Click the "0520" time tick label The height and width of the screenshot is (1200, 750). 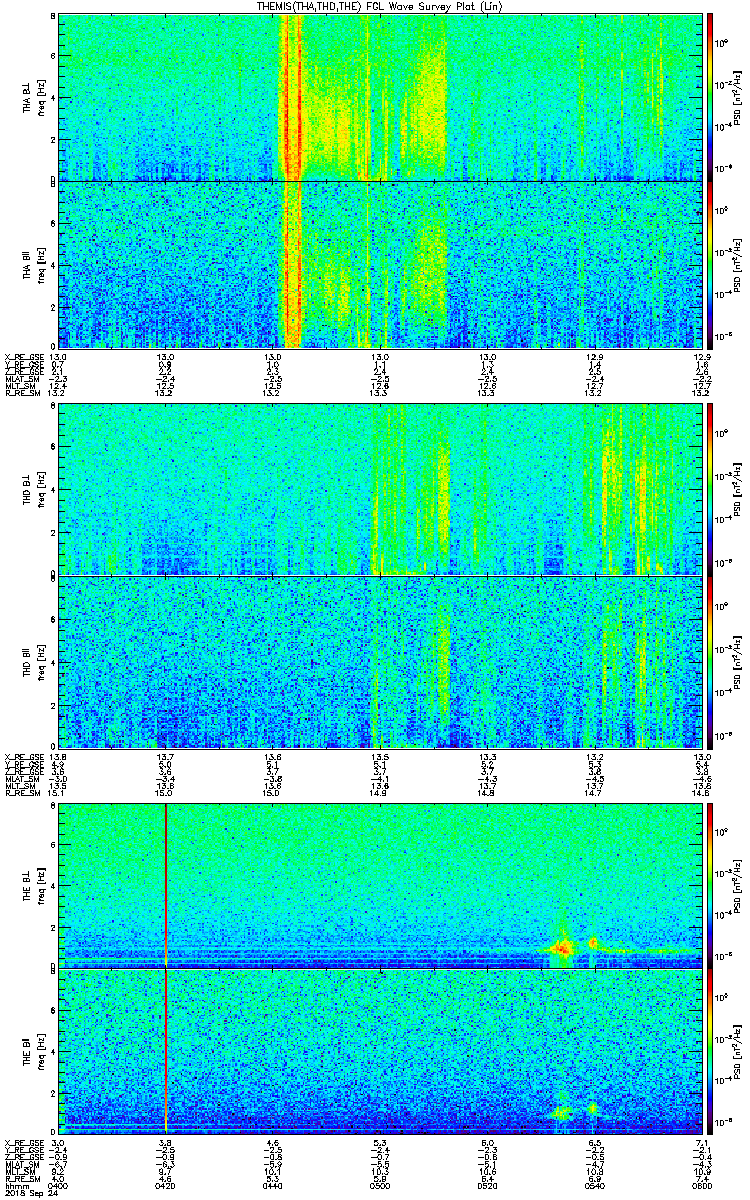tap(486, 1185)
